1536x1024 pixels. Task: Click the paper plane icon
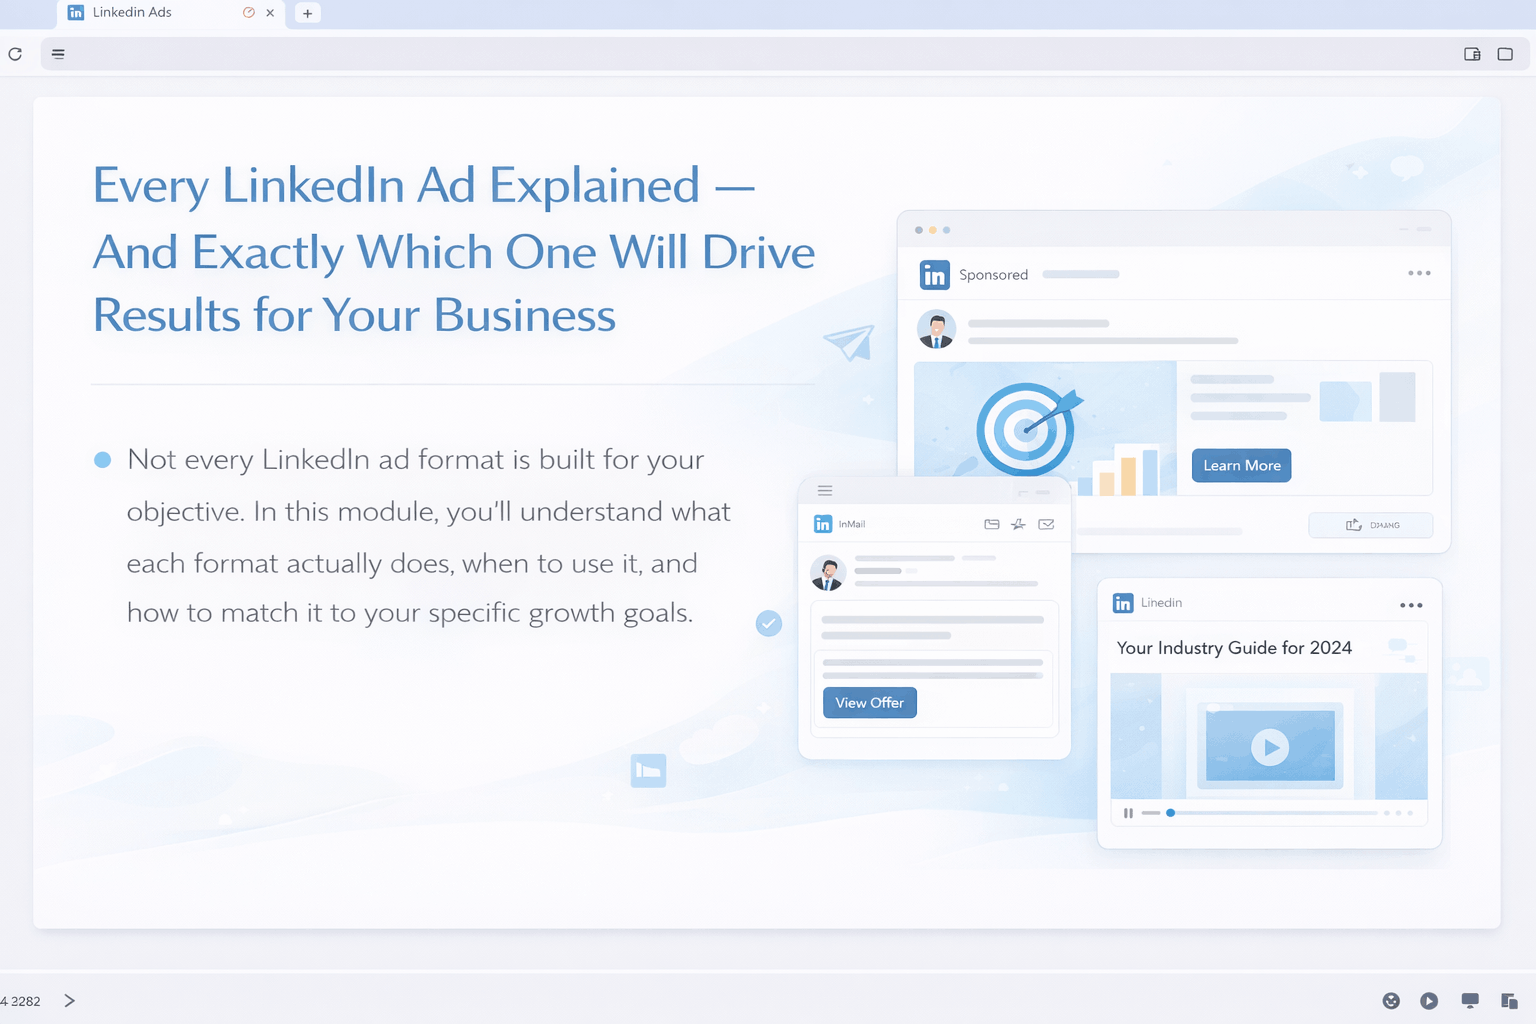(x=849, y=342)
